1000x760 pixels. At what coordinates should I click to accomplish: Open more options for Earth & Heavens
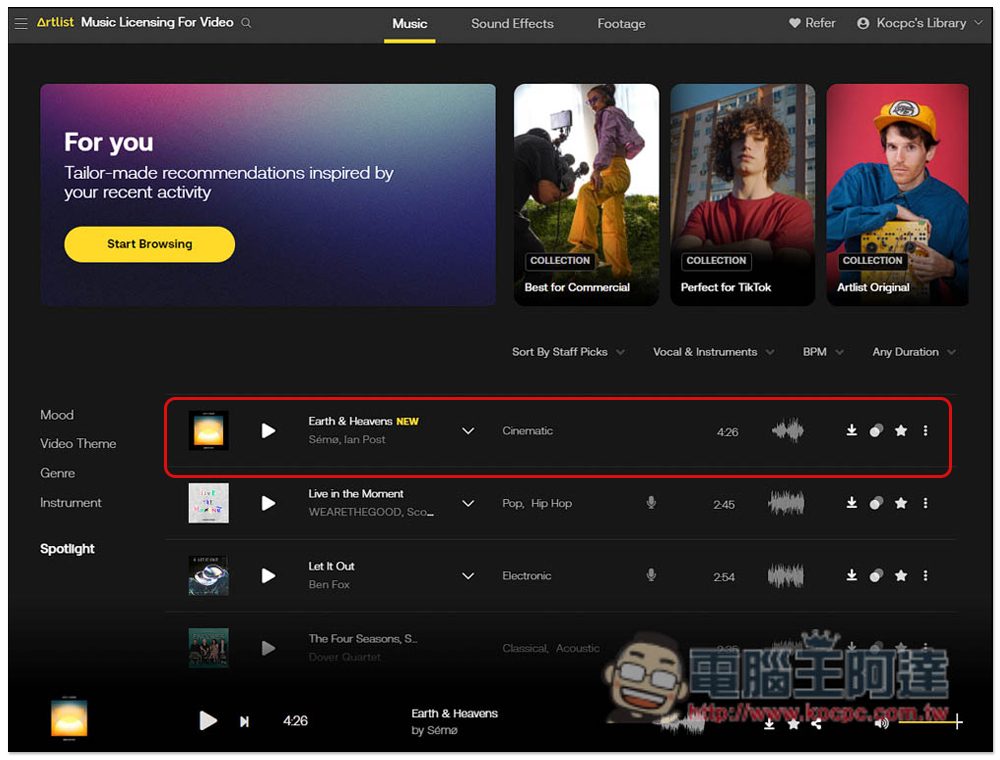coord(925,431)
